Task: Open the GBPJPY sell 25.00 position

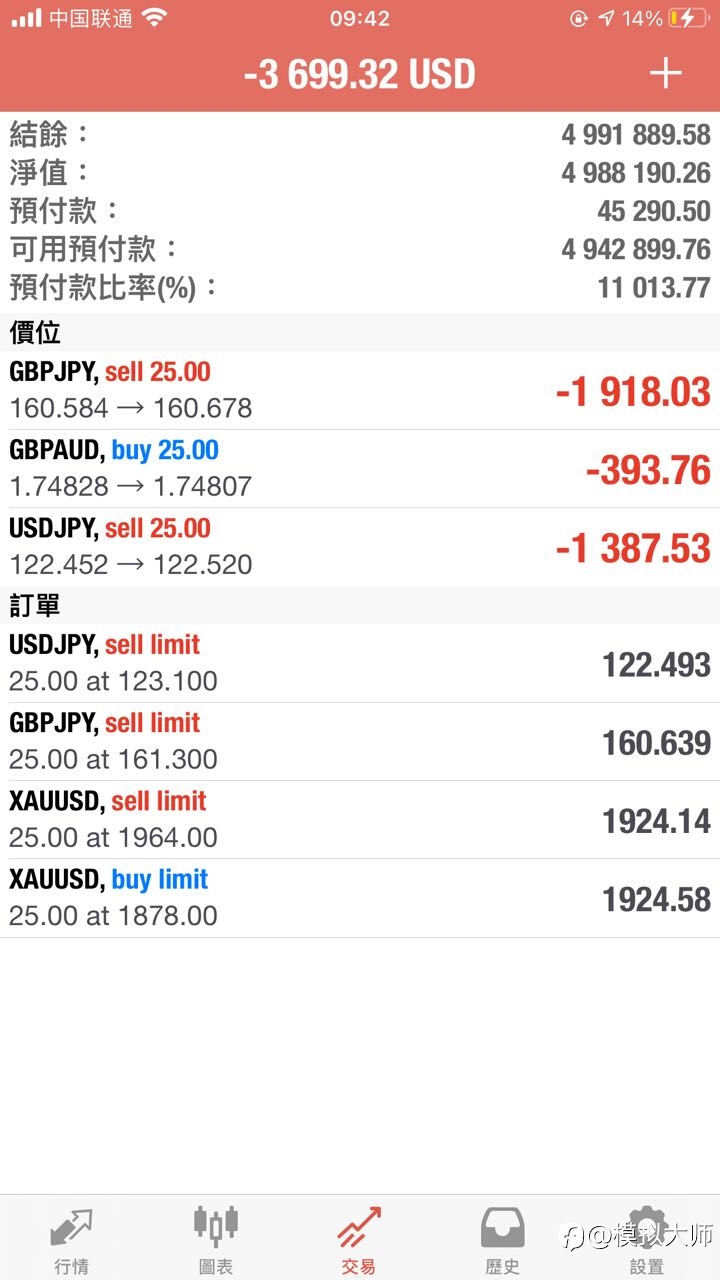Action: [x=360, y=391]
